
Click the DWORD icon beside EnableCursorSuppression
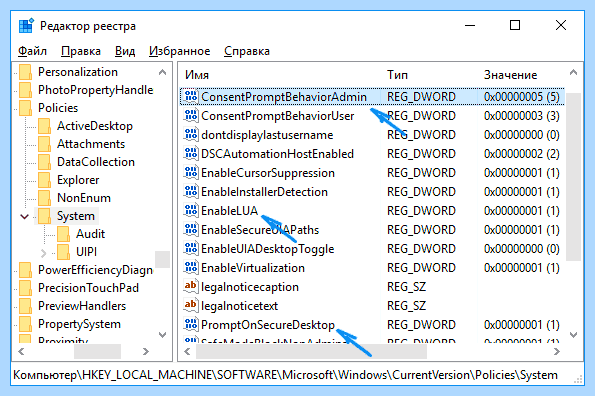pos(191,172)
